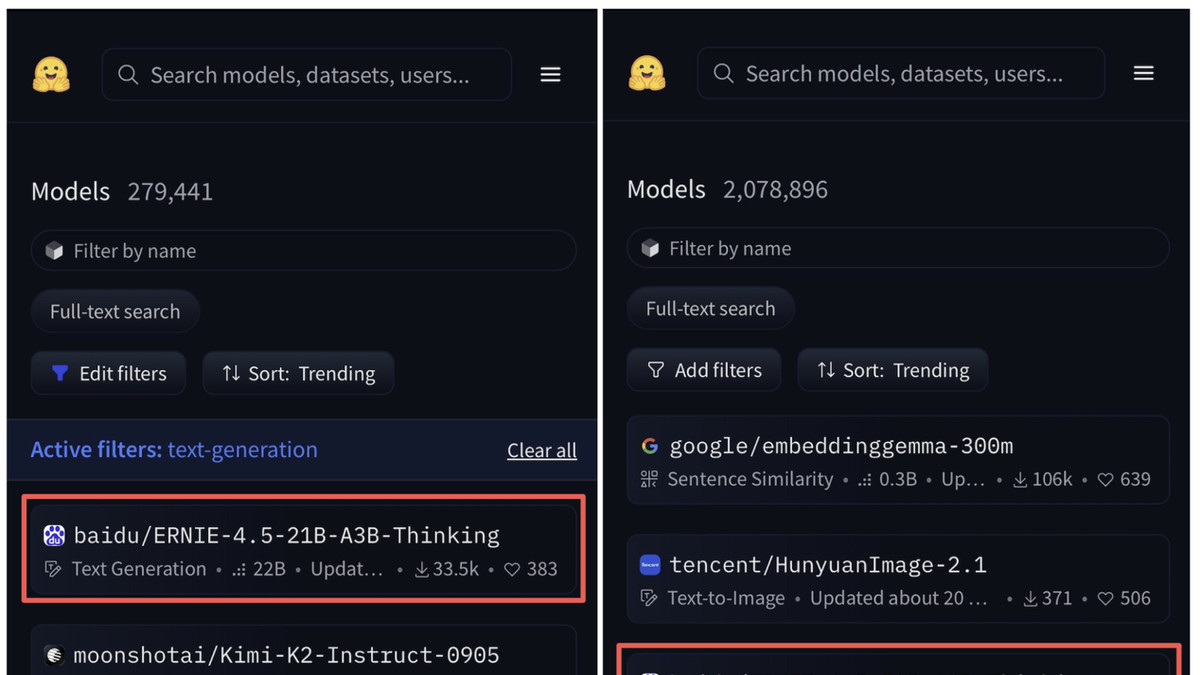Click Baidu logo icon on ERNIE card
Screen dimensions: 1200x675
click(x=54, y=536)
